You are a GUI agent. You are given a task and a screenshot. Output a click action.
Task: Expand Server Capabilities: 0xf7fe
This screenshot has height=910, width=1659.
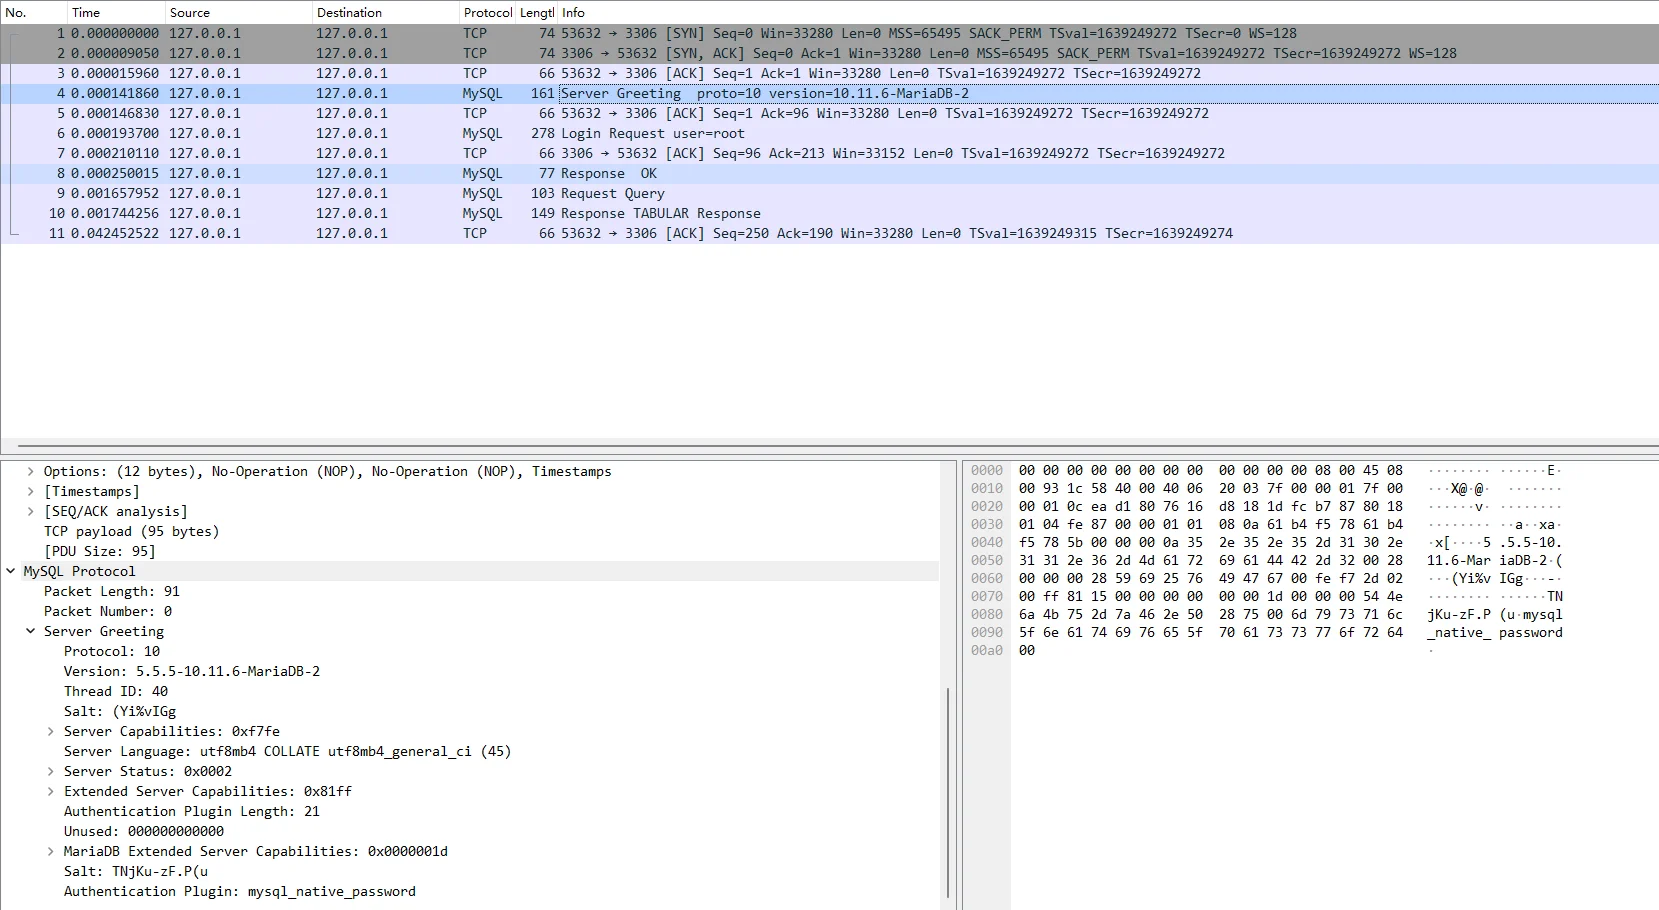coord(51,731)
